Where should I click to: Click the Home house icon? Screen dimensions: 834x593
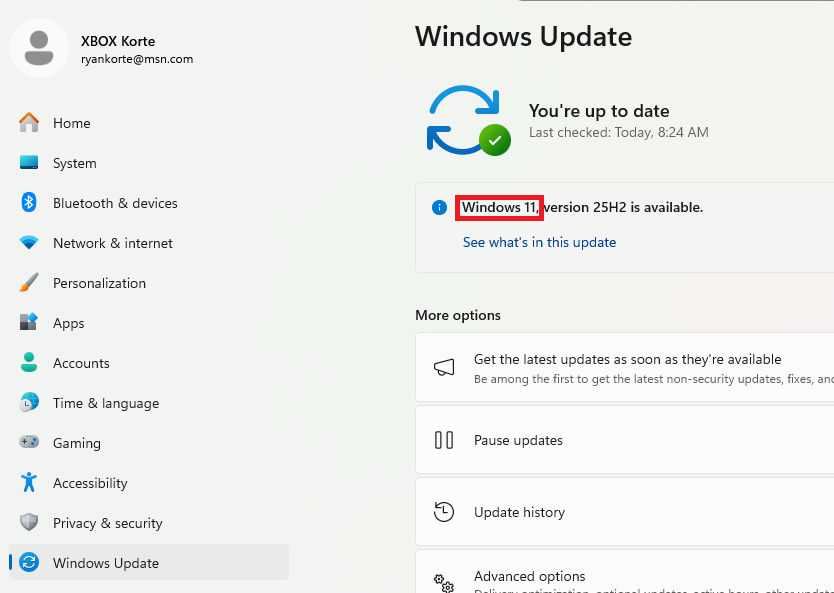[x=29, y=123]
